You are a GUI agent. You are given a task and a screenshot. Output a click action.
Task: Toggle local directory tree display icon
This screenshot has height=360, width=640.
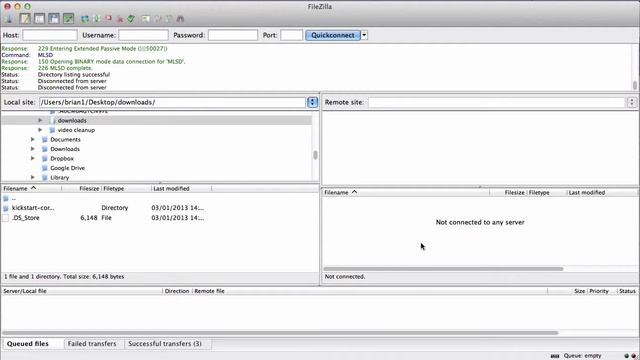click(x=39, y=18)
